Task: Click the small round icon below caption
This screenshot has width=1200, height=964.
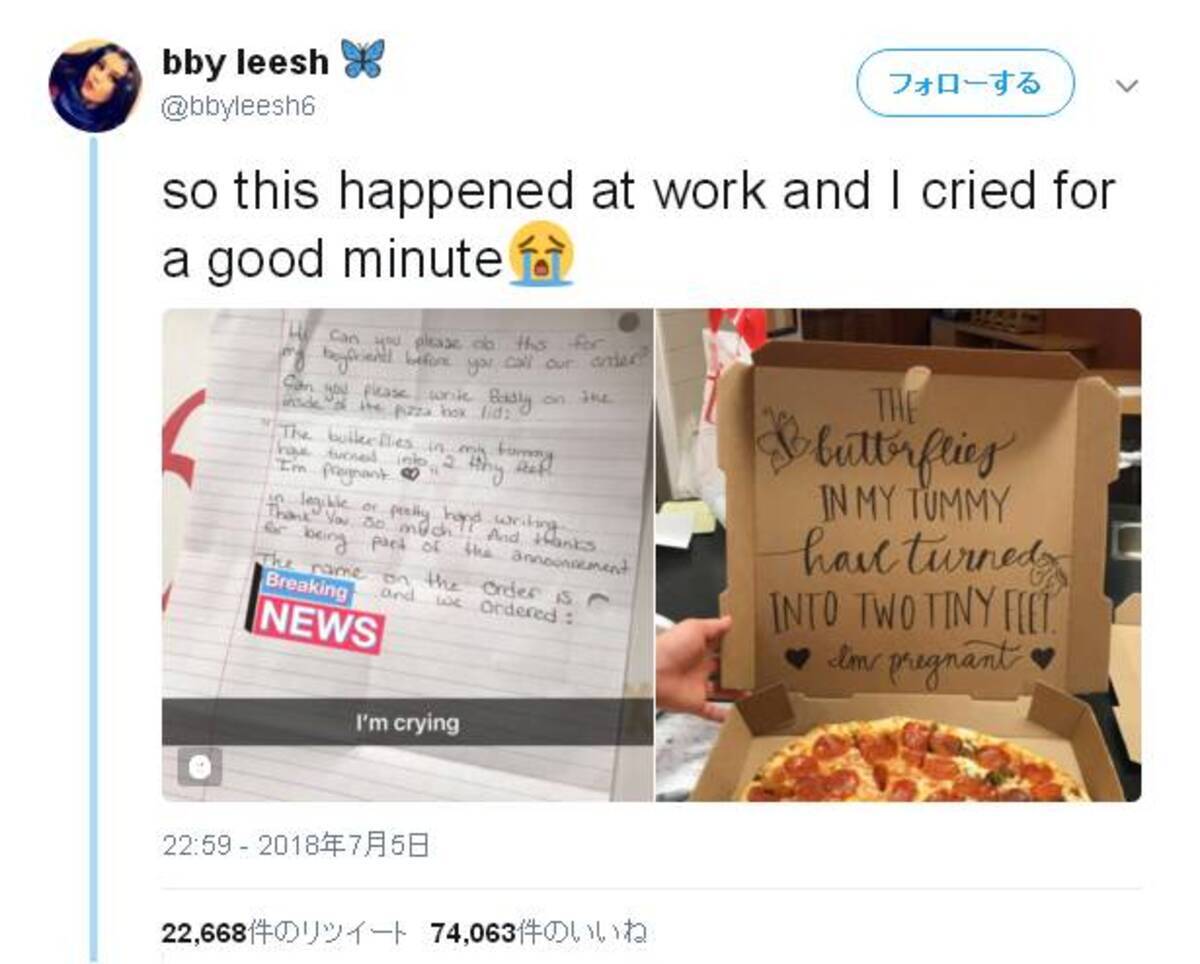Action: (x=200, y=767)
